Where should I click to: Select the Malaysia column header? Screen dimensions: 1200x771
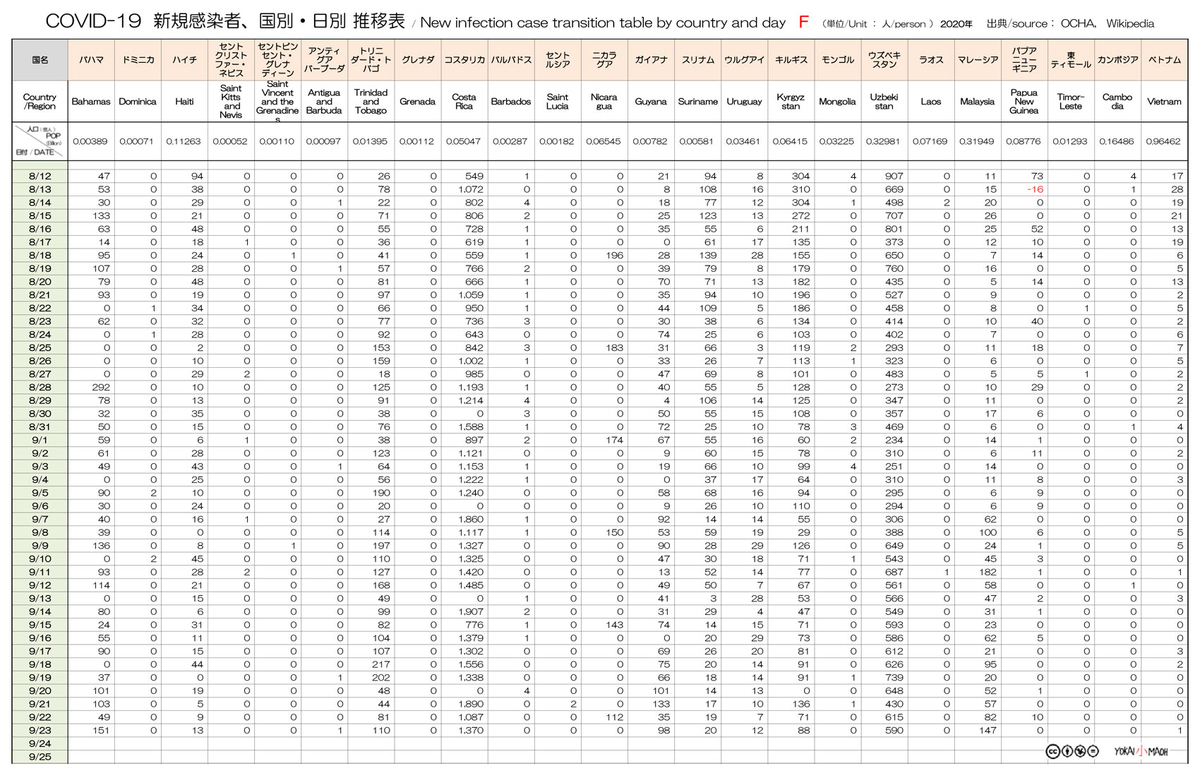(978, 102)
